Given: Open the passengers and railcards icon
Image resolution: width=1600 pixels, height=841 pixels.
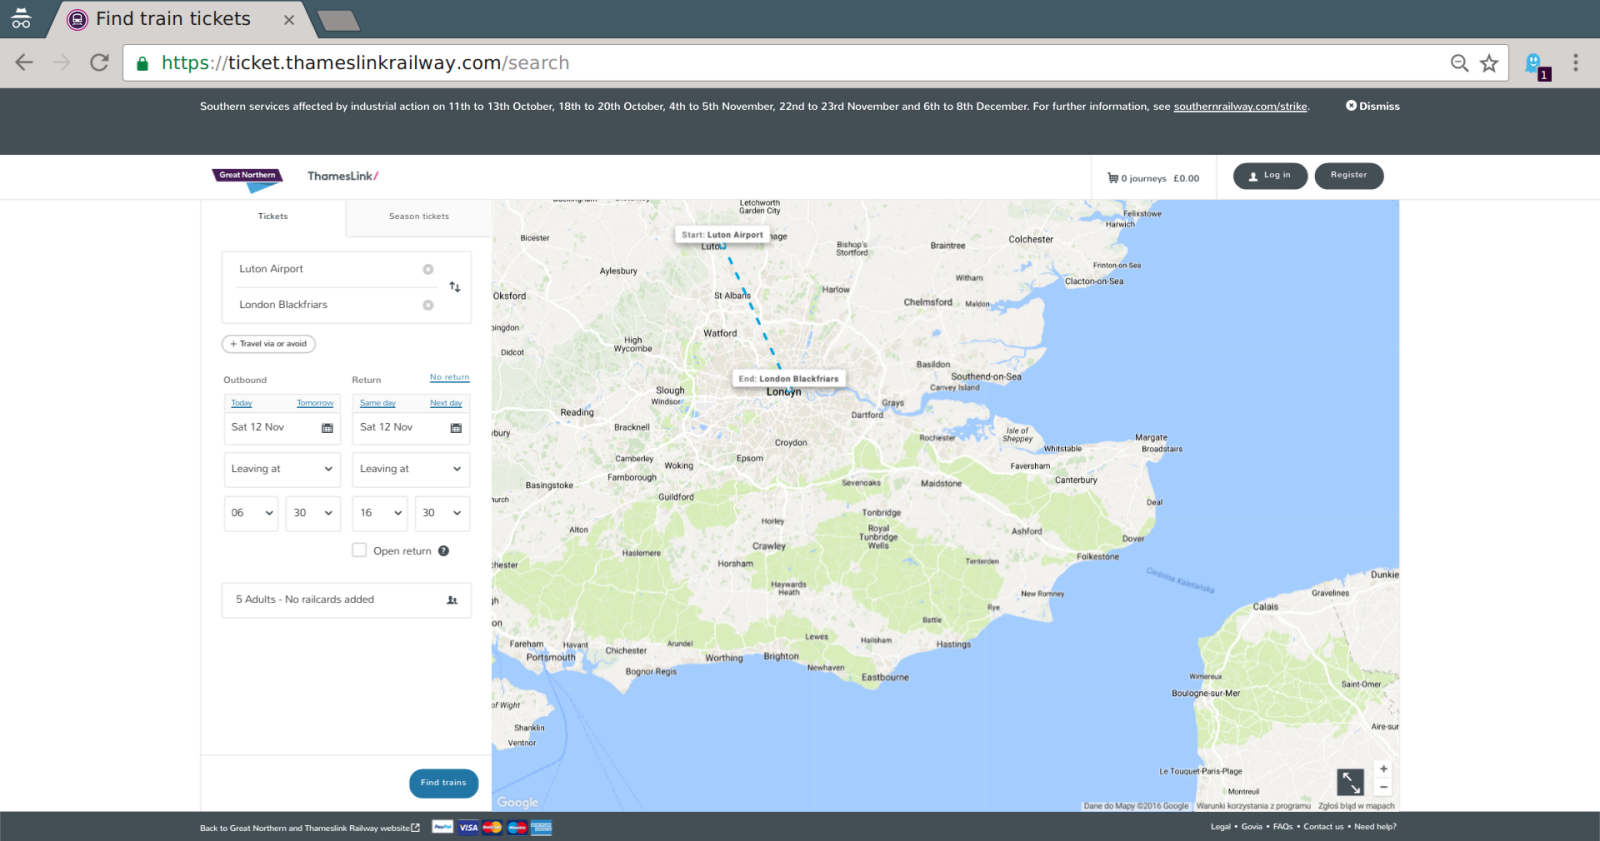Looking at the screenshot, I should pos(452,600).
